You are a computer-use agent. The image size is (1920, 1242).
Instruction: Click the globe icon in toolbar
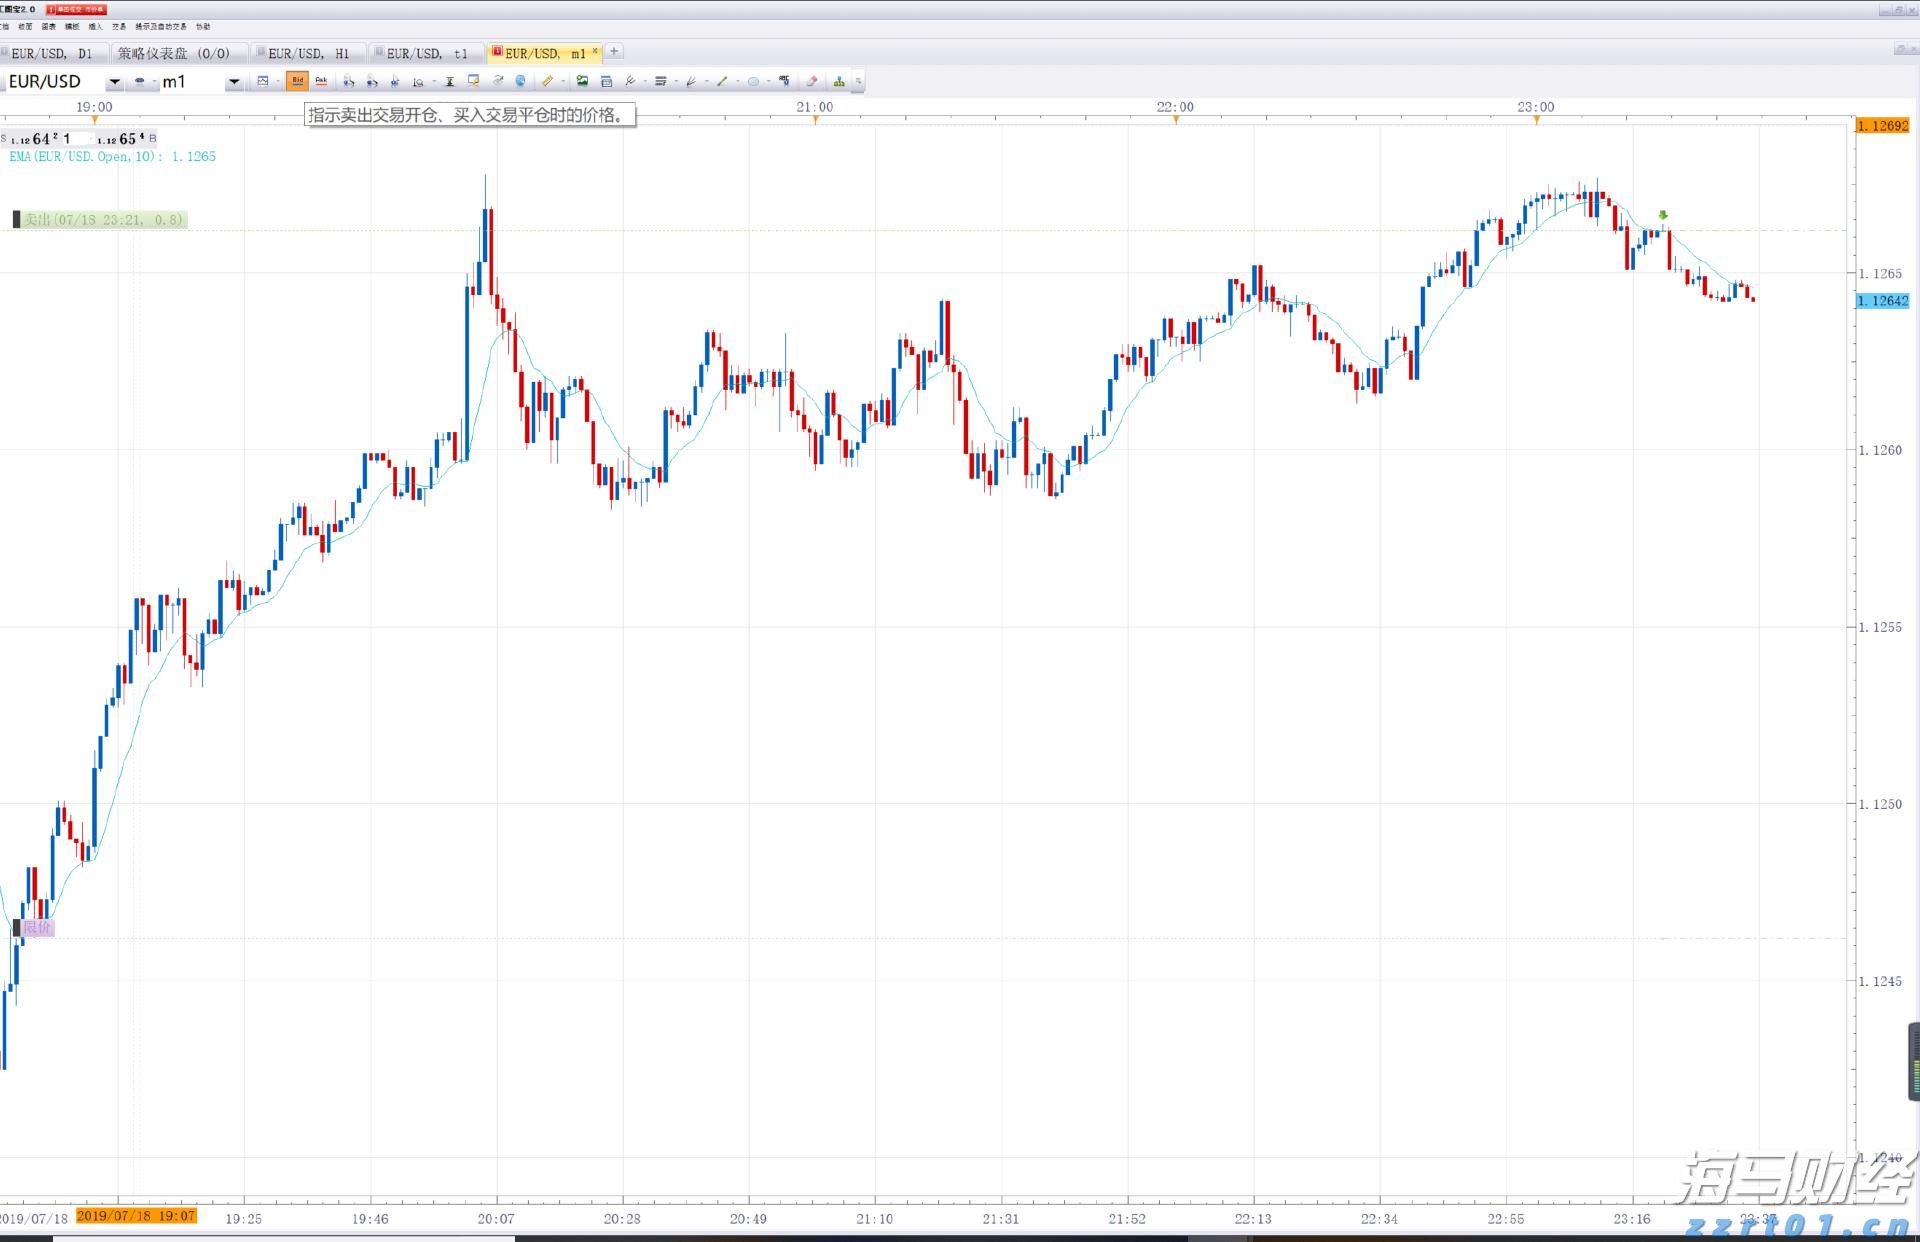(520, 81)
